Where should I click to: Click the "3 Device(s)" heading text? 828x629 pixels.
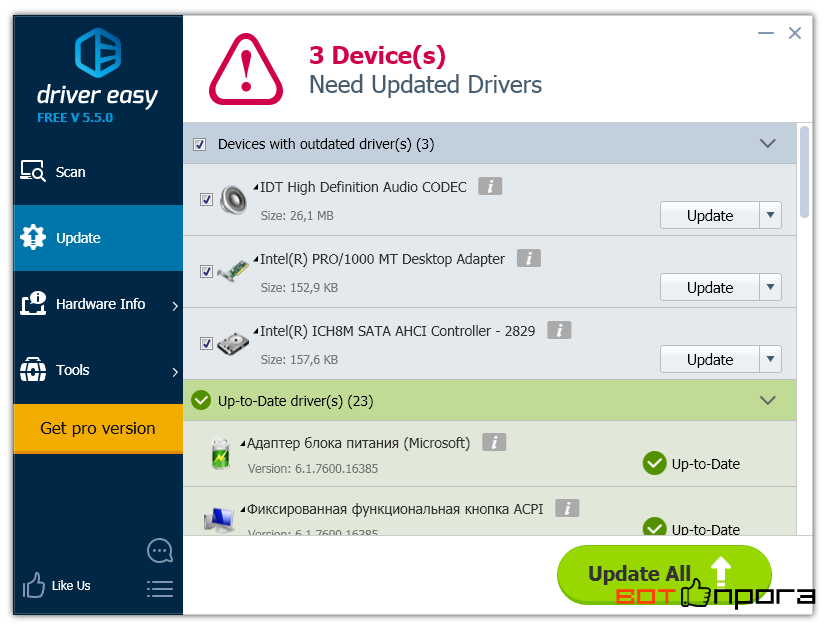tap(377, 55)
